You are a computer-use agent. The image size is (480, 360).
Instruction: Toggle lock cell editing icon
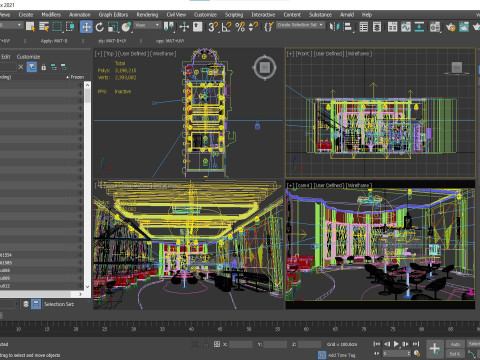(x=43, y=67)
